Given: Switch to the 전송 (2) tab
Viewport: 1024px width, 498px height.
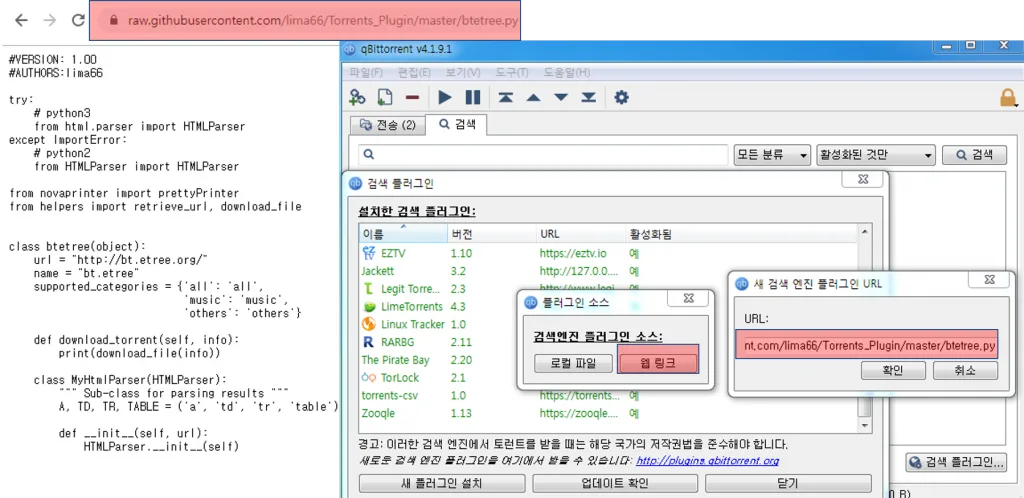Looking at the screenshot, I should [387, 125].
